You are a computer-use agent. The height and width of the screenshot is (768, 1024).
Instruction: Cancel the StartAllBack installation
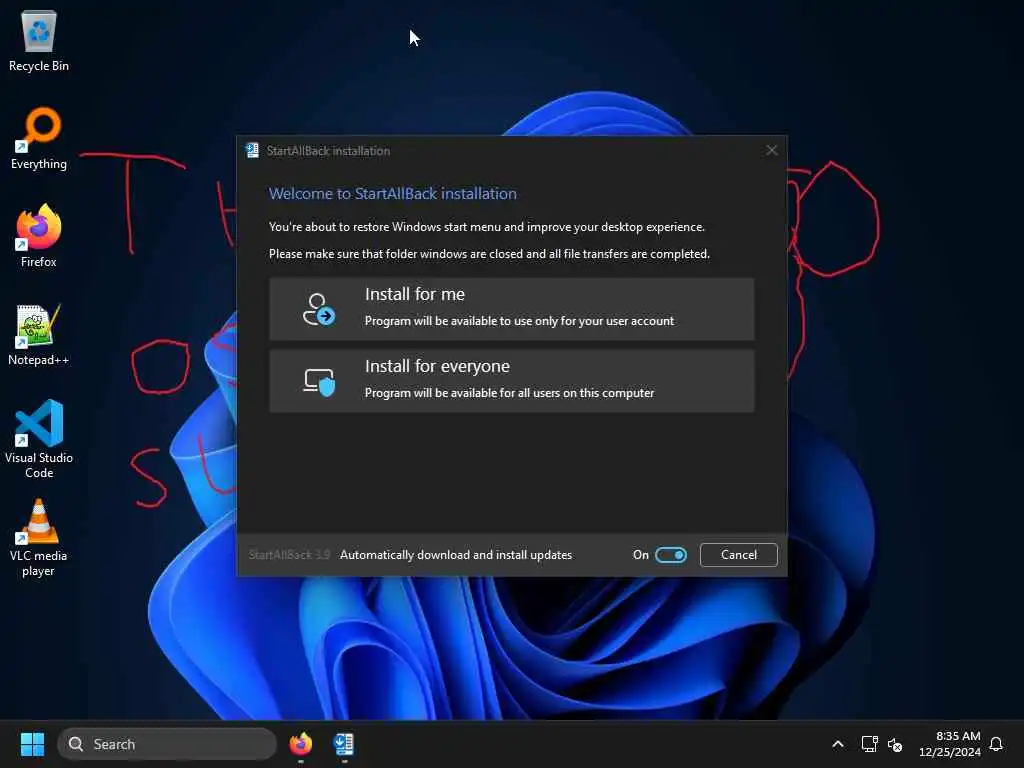coord(739,554)
